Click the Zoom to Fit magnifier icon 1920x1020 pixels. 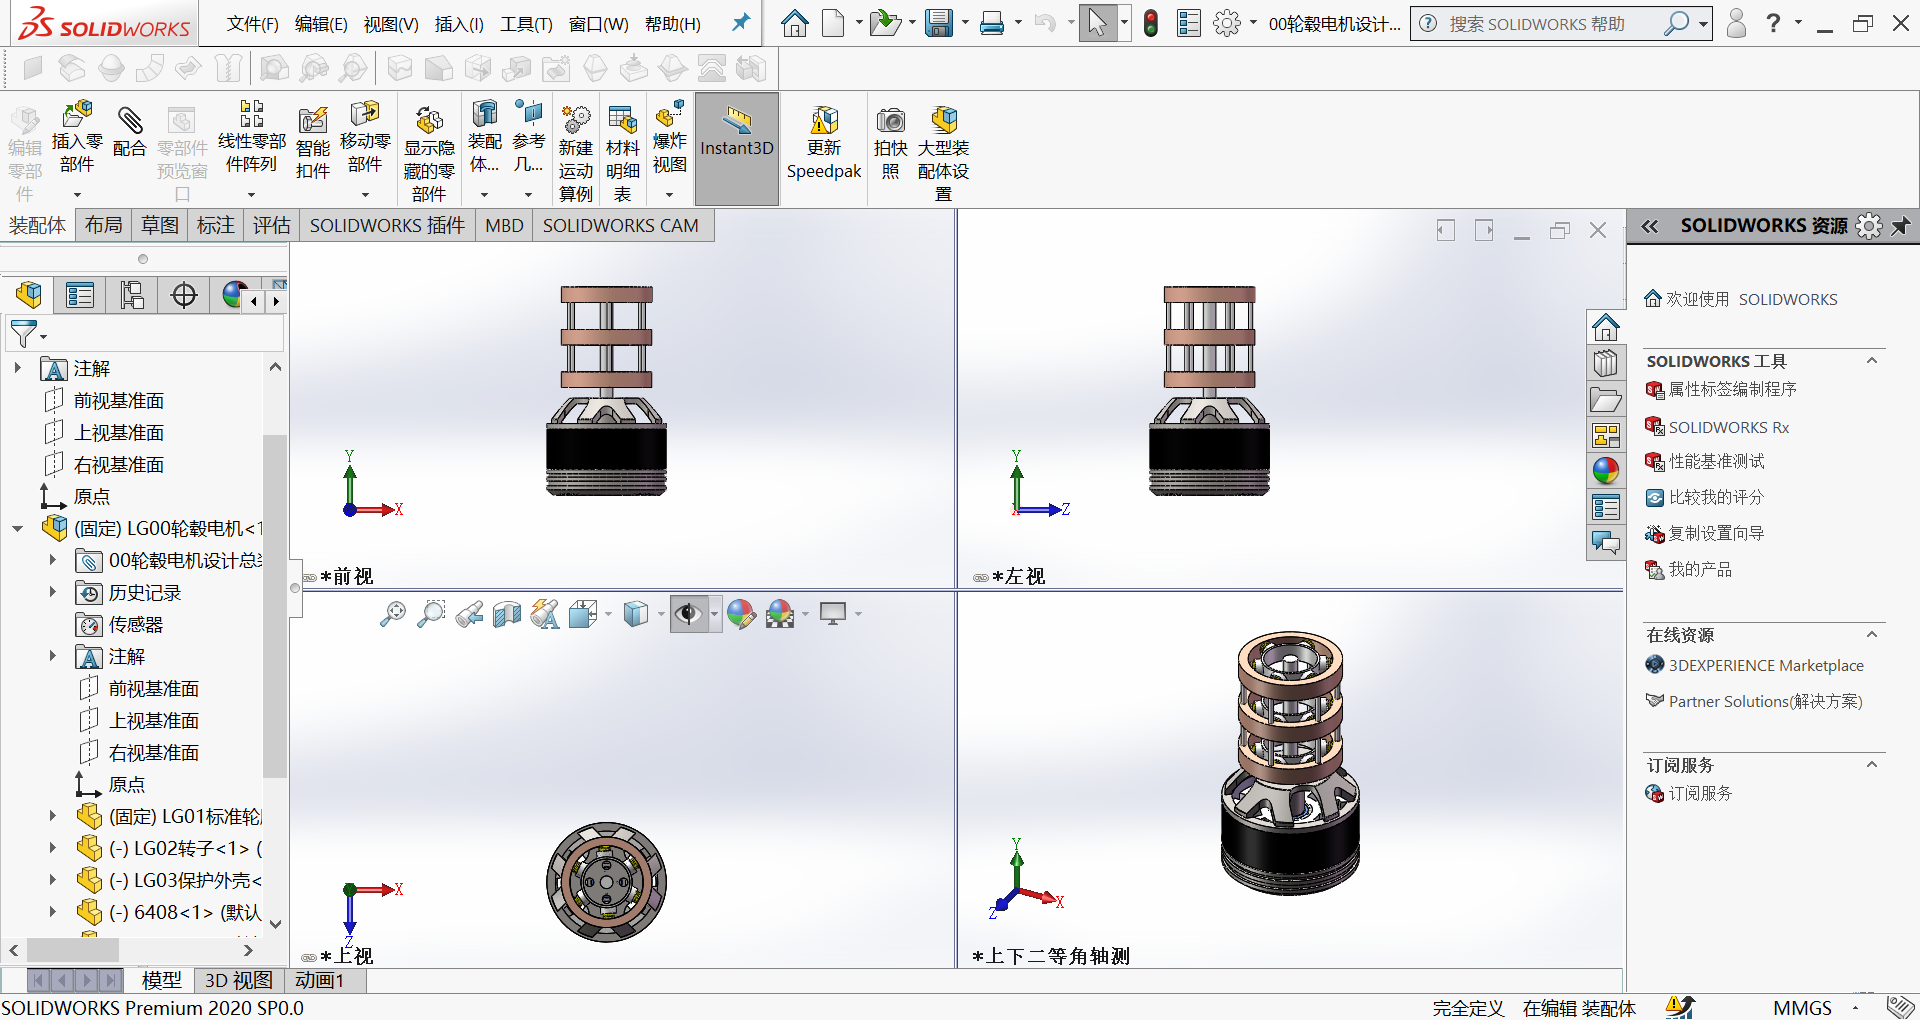click(x=393, y=614)
